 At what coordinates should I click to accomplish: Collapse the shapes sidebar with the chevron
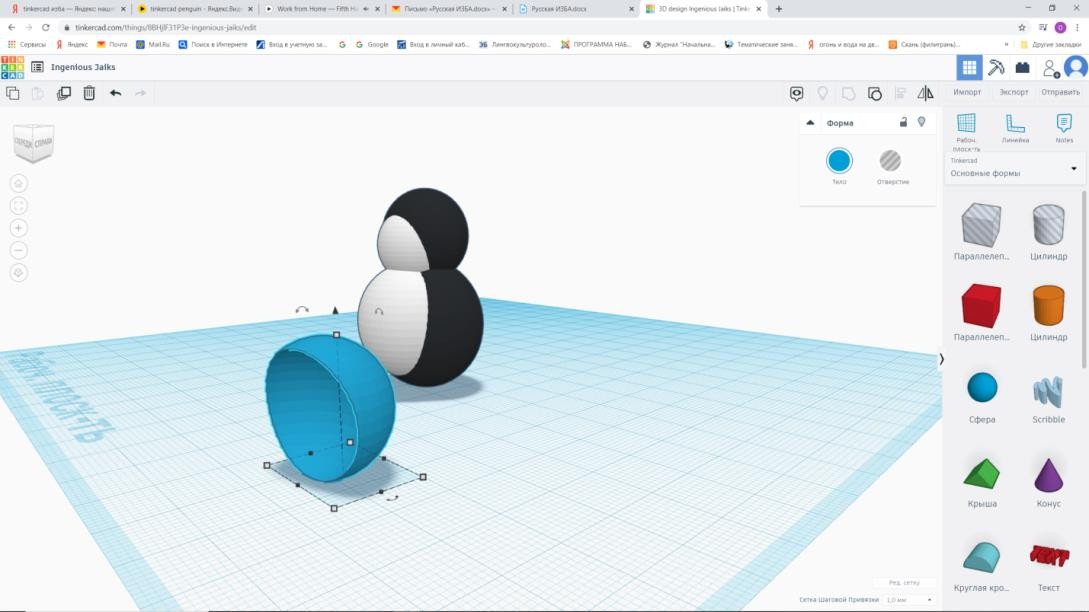[x=941, y=359]
